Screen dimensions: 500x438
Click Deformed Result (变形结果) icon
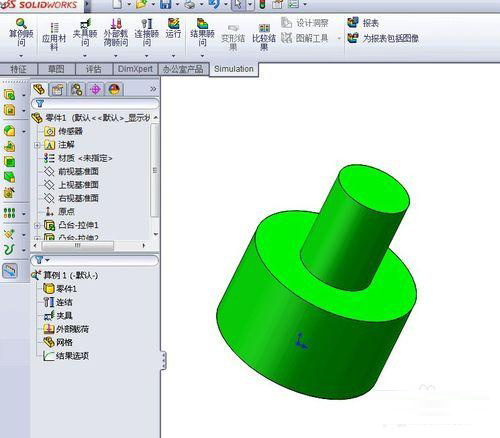click(233, 37)
